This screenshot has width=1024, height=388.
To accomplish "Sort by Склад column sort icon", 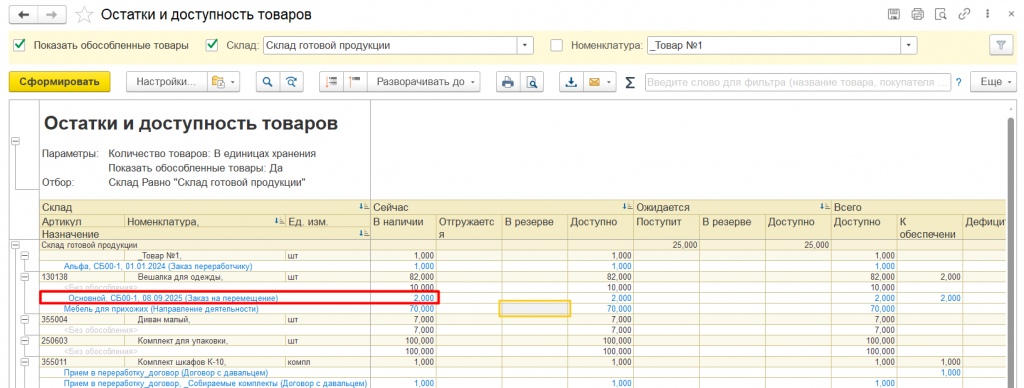I will point(363,206).
